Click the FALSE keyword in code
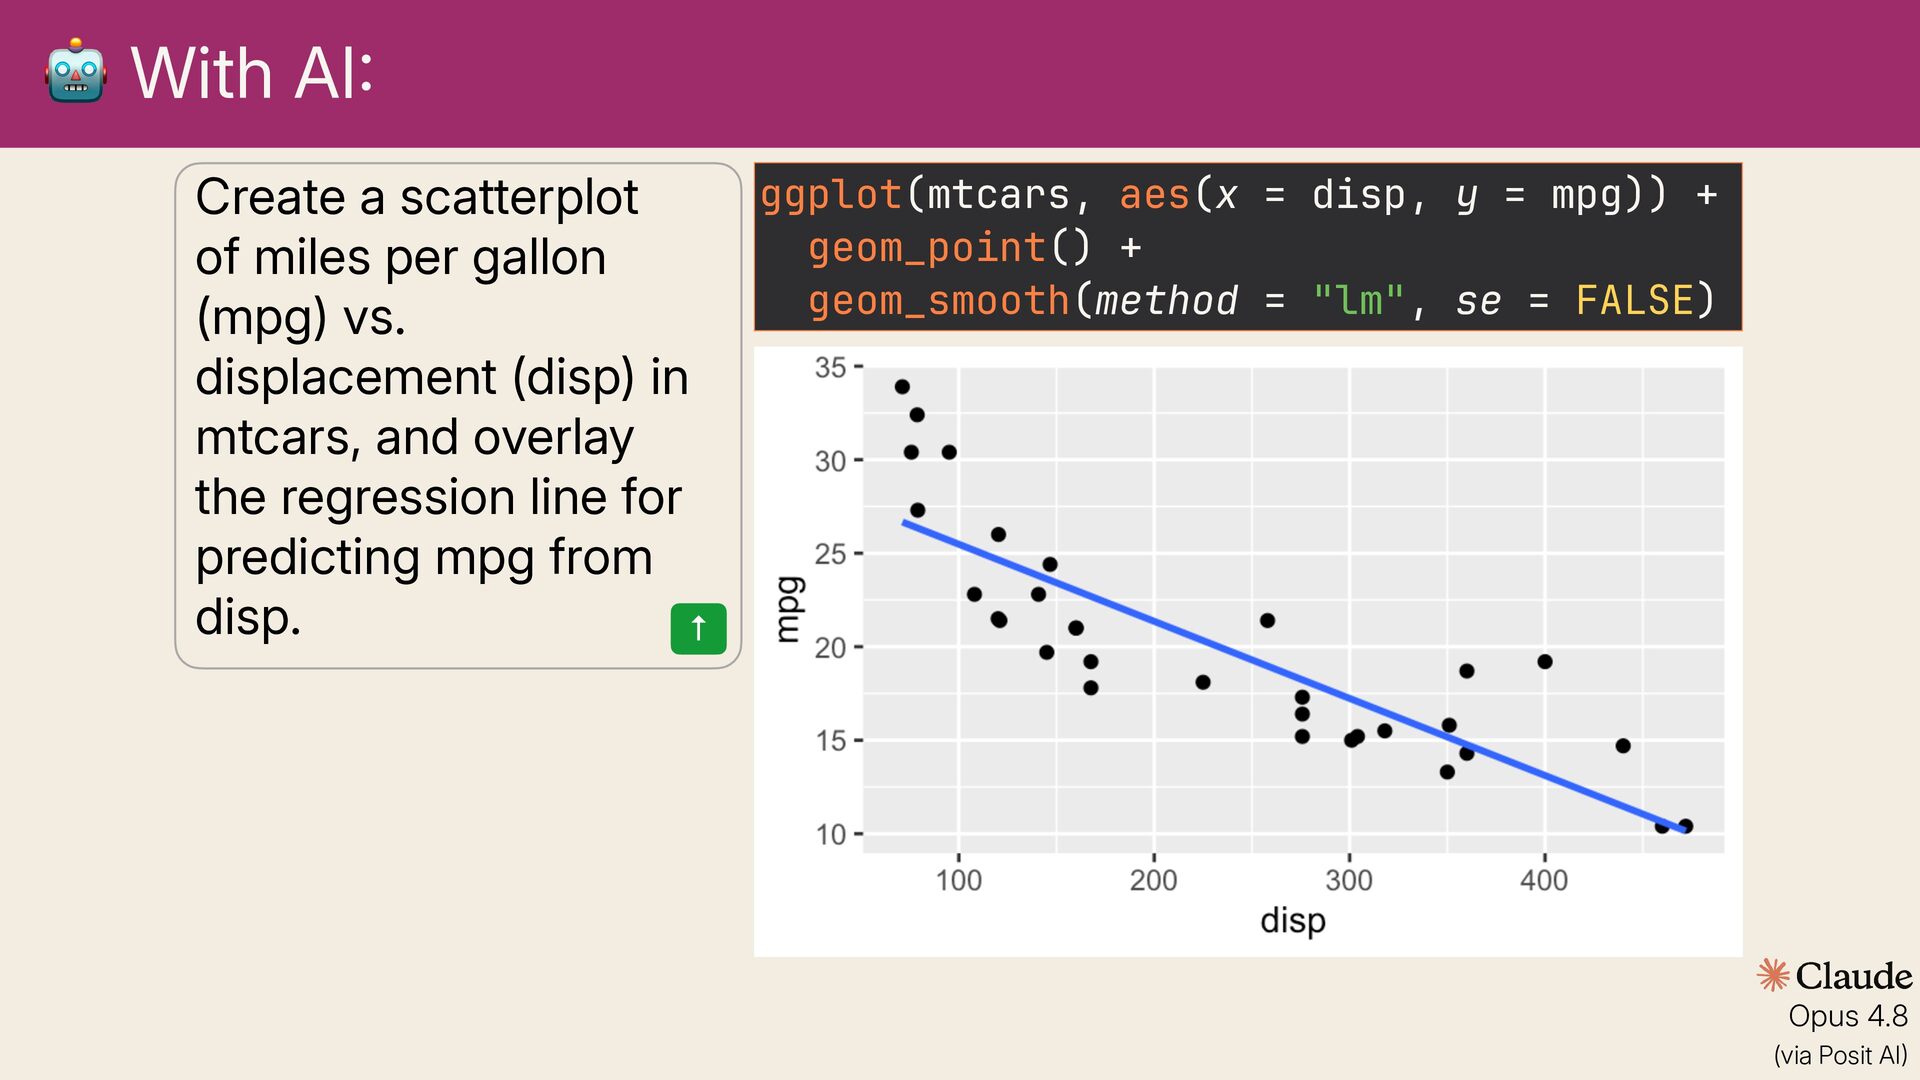 (1634, 300)
